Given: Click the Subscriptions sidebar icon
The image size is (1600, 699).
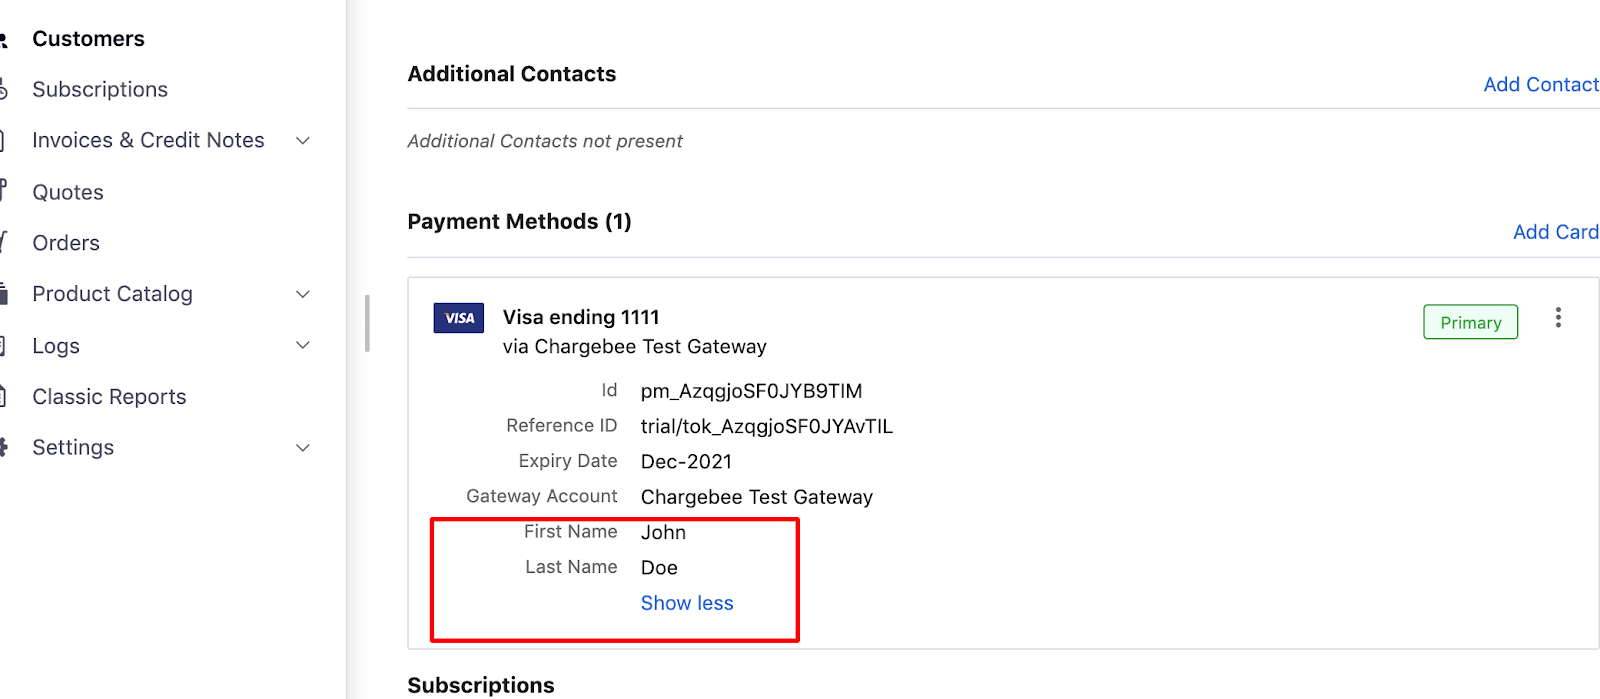Looking at the screenshot, I should [4, 90].
